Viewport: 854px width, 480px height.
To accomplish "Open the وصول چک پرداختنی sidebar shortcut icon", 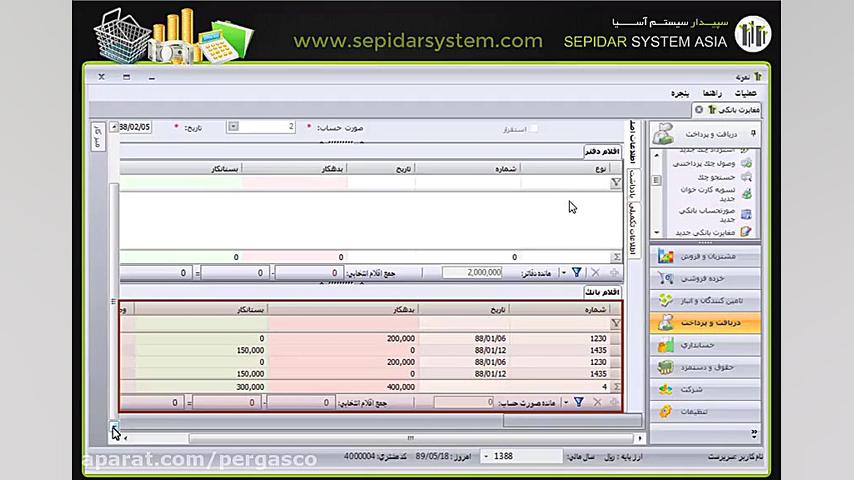I will click(746, 163).
